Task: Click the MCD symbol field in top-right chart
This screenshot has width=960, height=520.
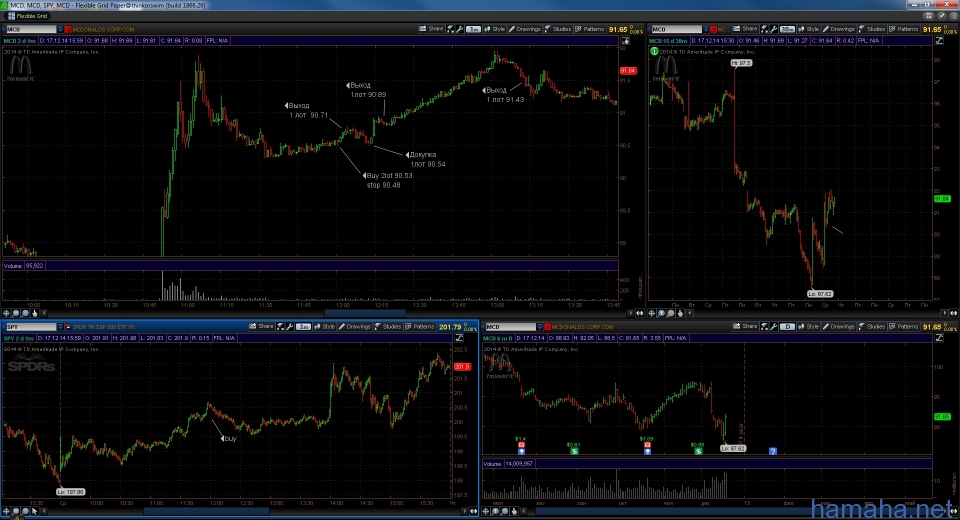Action: click(x=676, y=29)
